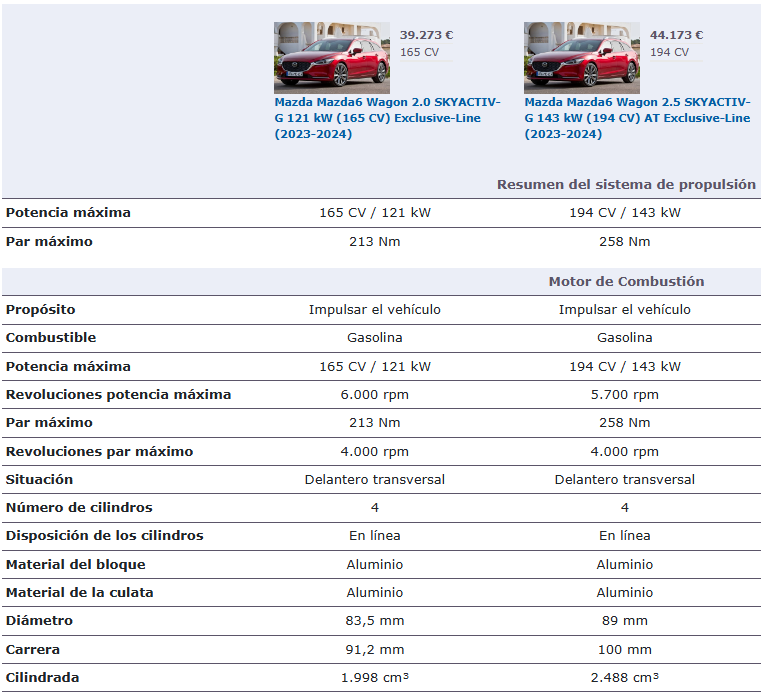Viewport: 761px width, 695px height.
Task: Click the 'Diámetro' row label
Action: tap(39, 621)
